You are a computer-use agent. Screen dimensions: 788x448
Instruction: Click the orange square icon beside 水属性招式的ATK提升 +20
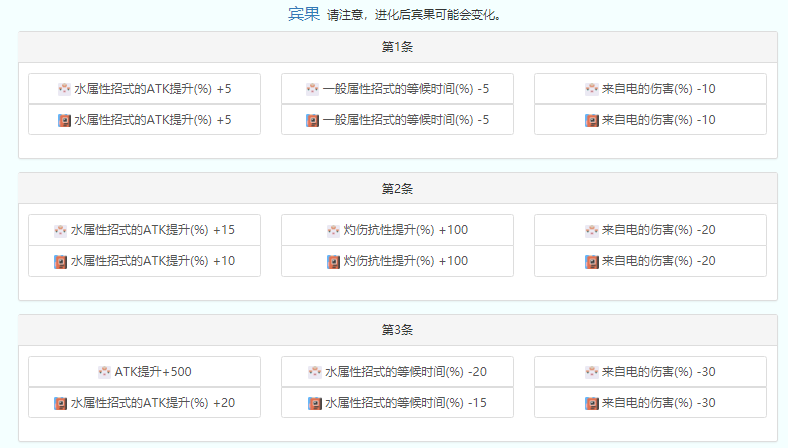coord(61,403)
